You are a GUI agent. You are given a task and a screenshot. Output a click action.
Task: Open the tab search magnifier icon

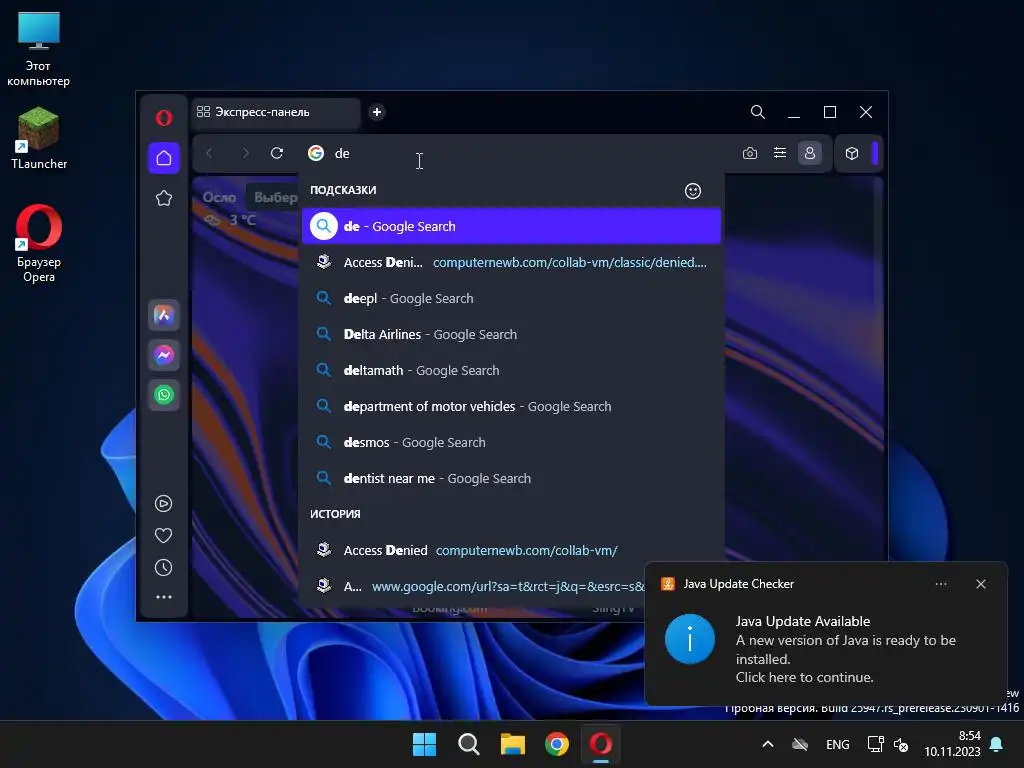pyautogui.click(x=758, y=112)
